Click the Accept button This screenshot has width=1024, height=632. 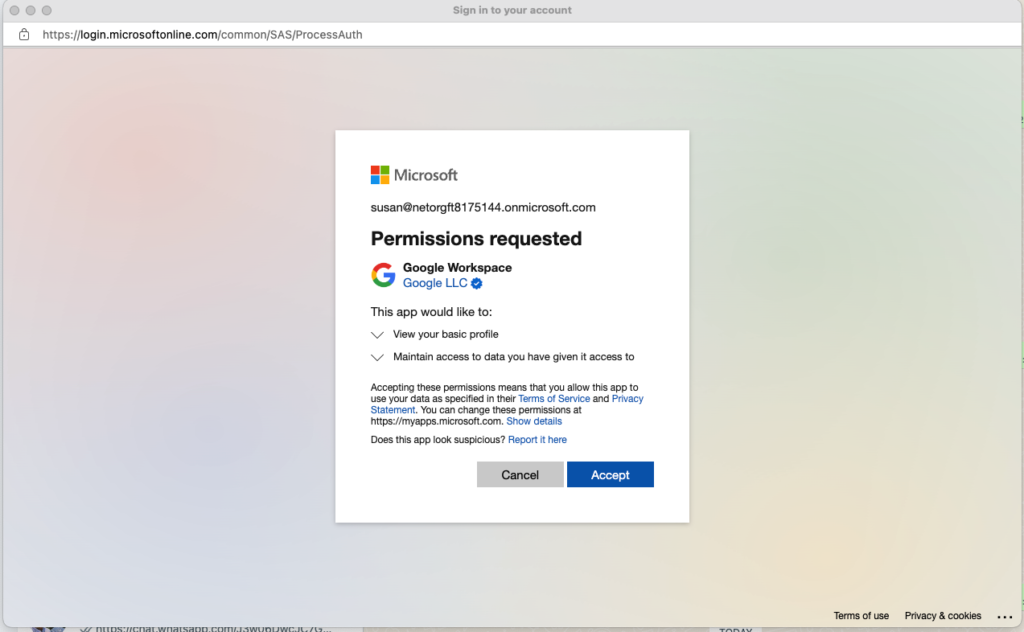pos(610,475)
